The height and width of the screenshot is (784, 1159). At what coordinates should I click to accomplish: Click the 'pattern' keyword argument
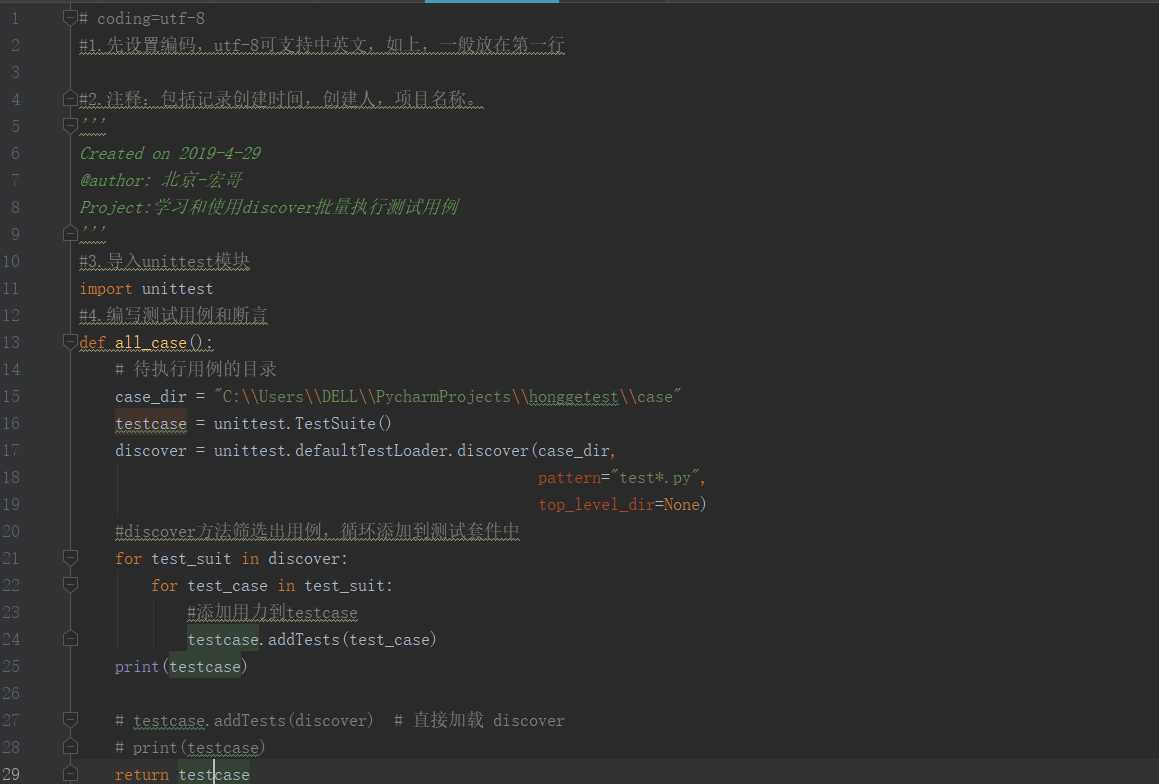click(569, 477)
